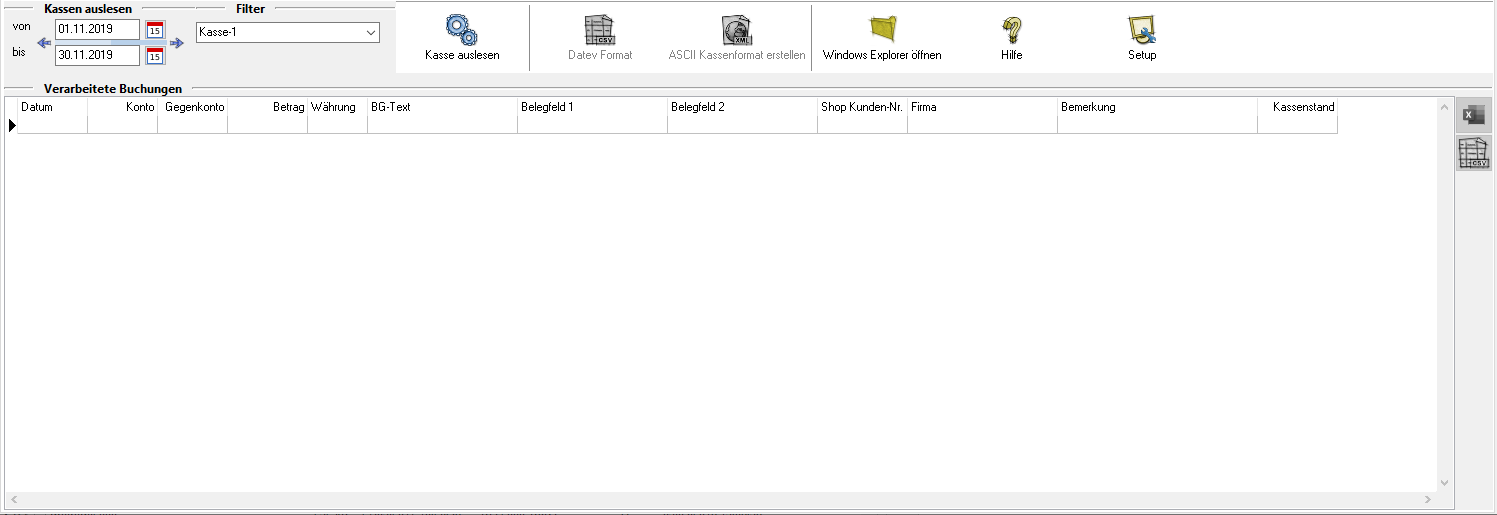1497x515 pixels.
Task: Export table with Excel icon
Action: 1473,115
